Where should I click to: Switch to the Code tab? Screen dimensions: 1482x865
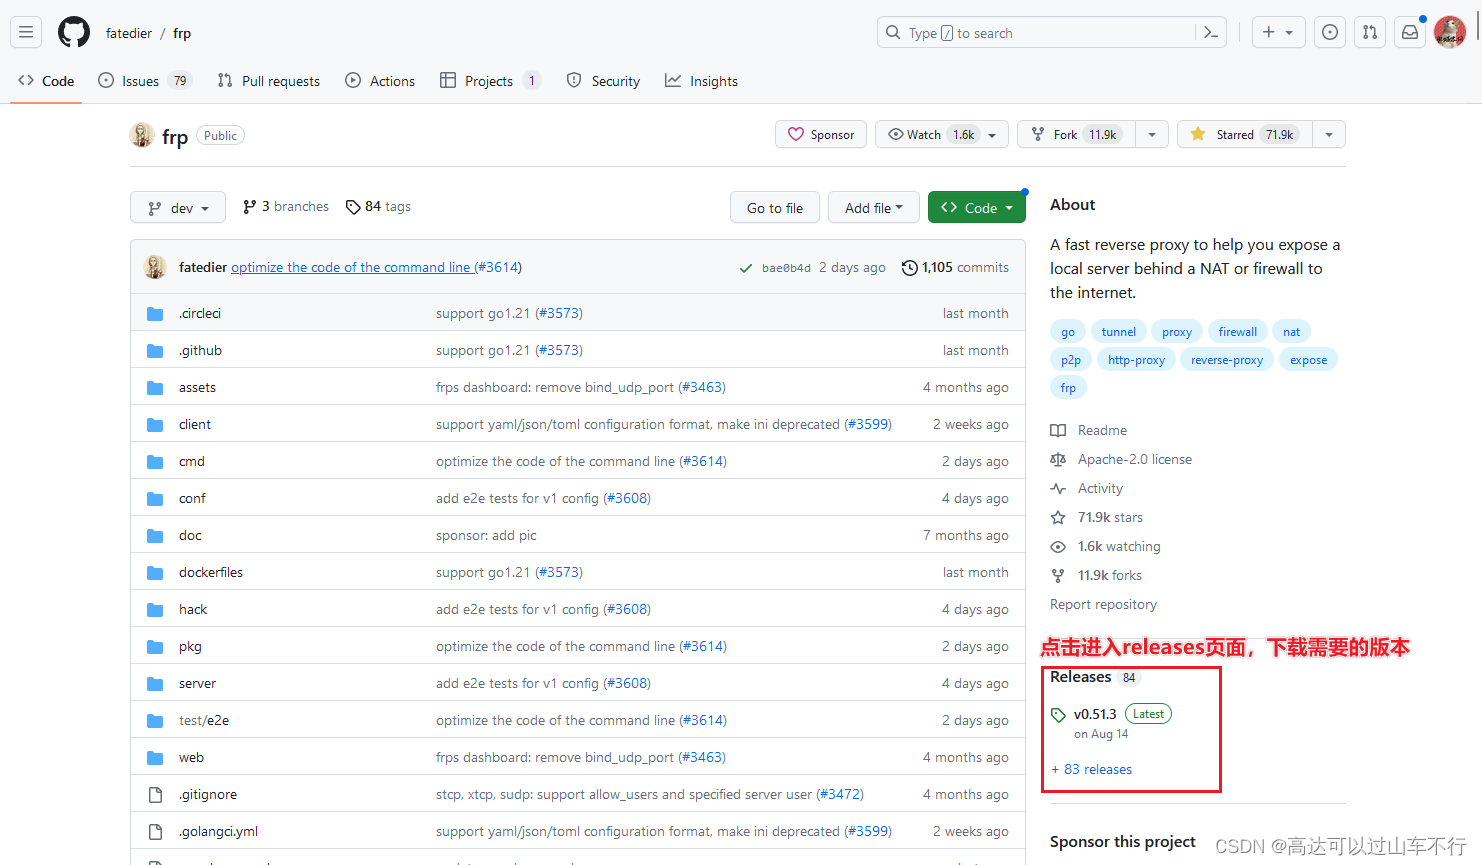[x=46, y=81]
